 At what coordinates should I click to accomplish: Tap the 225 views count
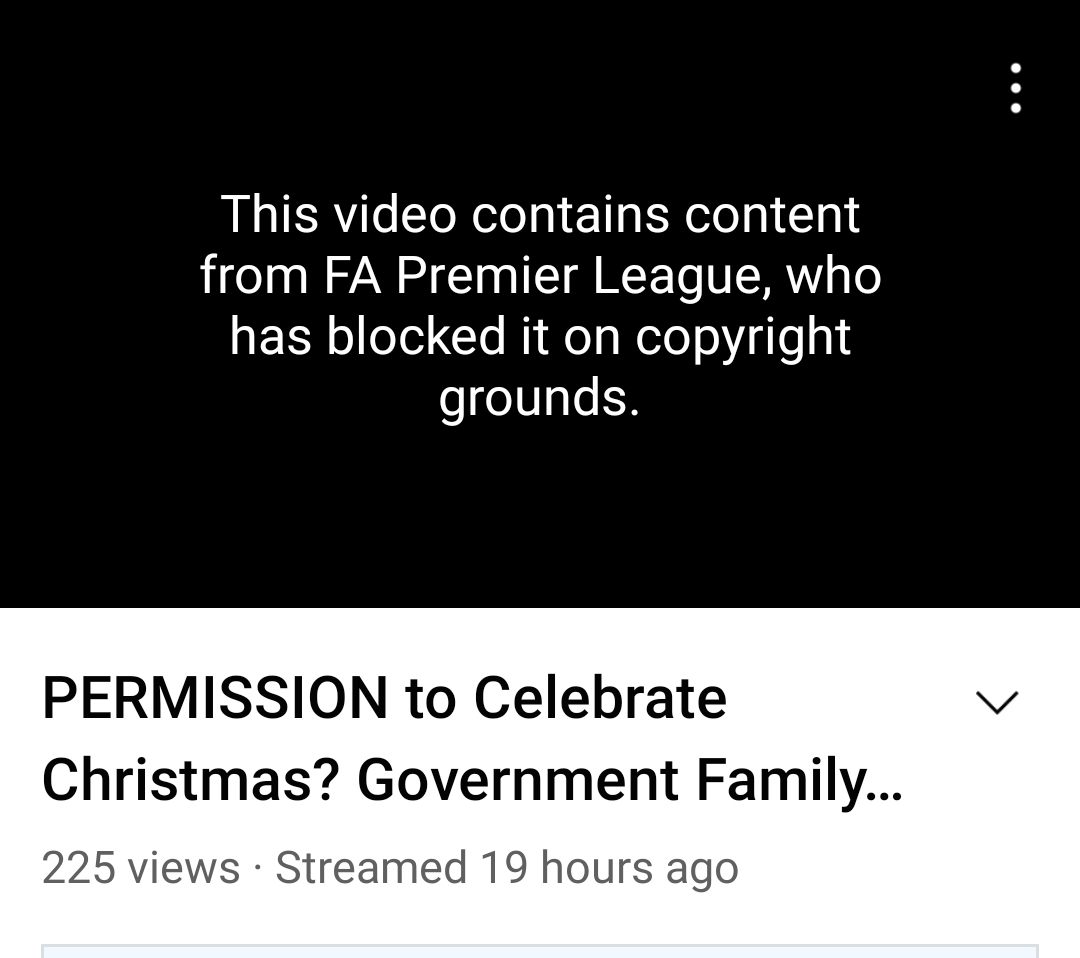point(141,867)
